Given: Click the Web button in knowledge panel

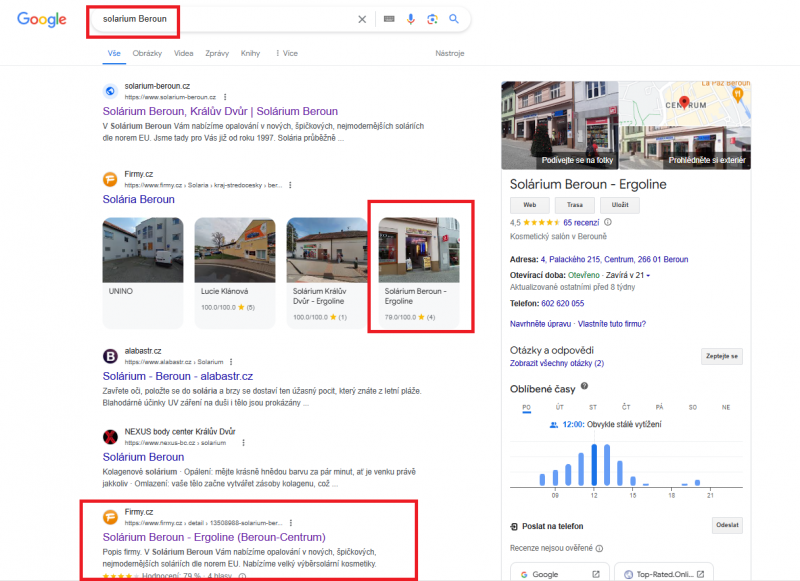Looking at the screenshot, I should (x=530, y=205).
